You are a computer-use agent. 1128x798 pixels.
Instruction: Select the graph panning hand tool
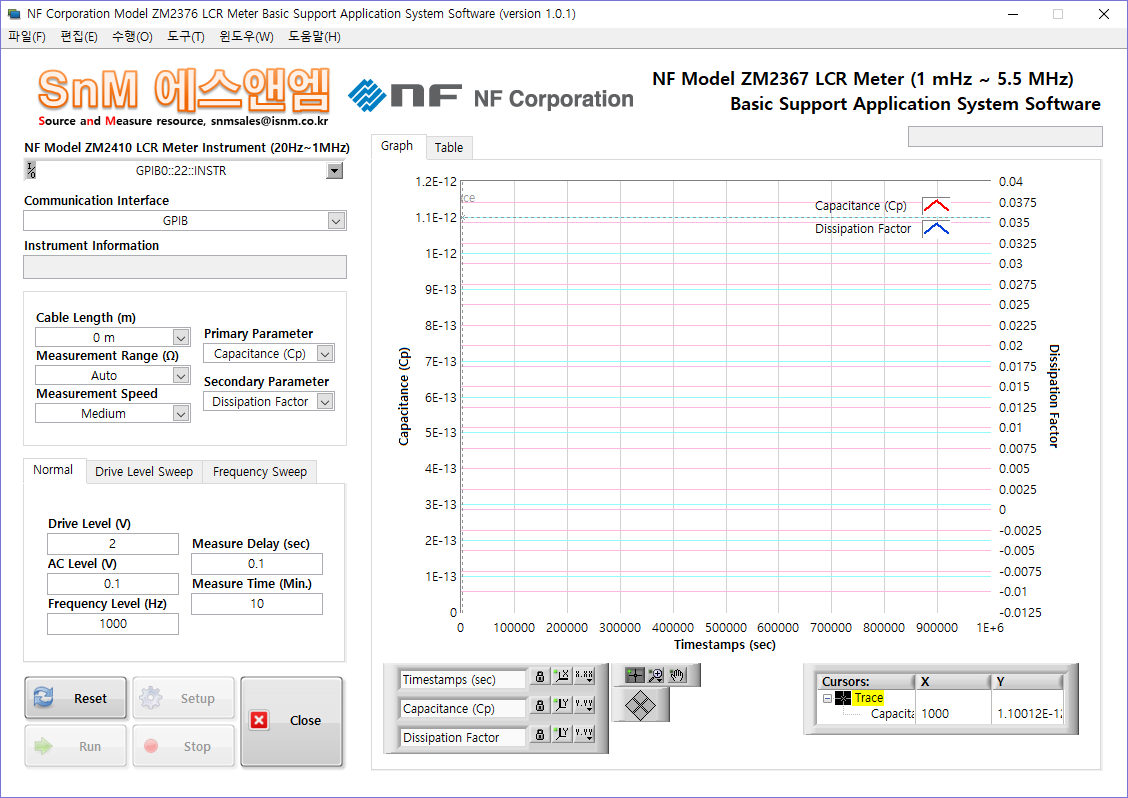tap(677, 675)
